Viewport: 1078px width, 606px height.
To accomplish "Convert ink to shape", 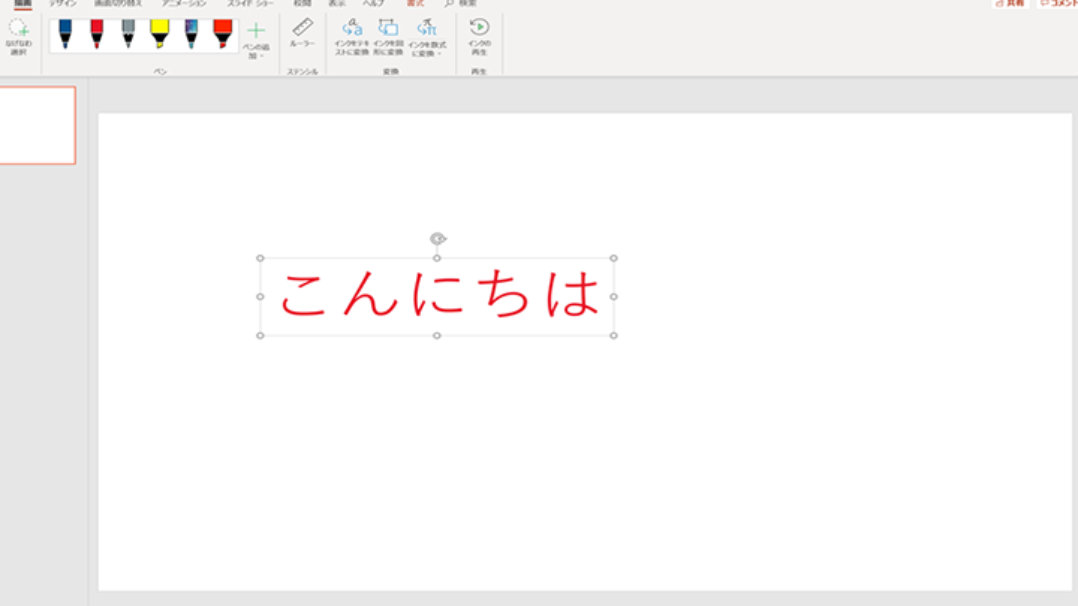I will point(388,37).
